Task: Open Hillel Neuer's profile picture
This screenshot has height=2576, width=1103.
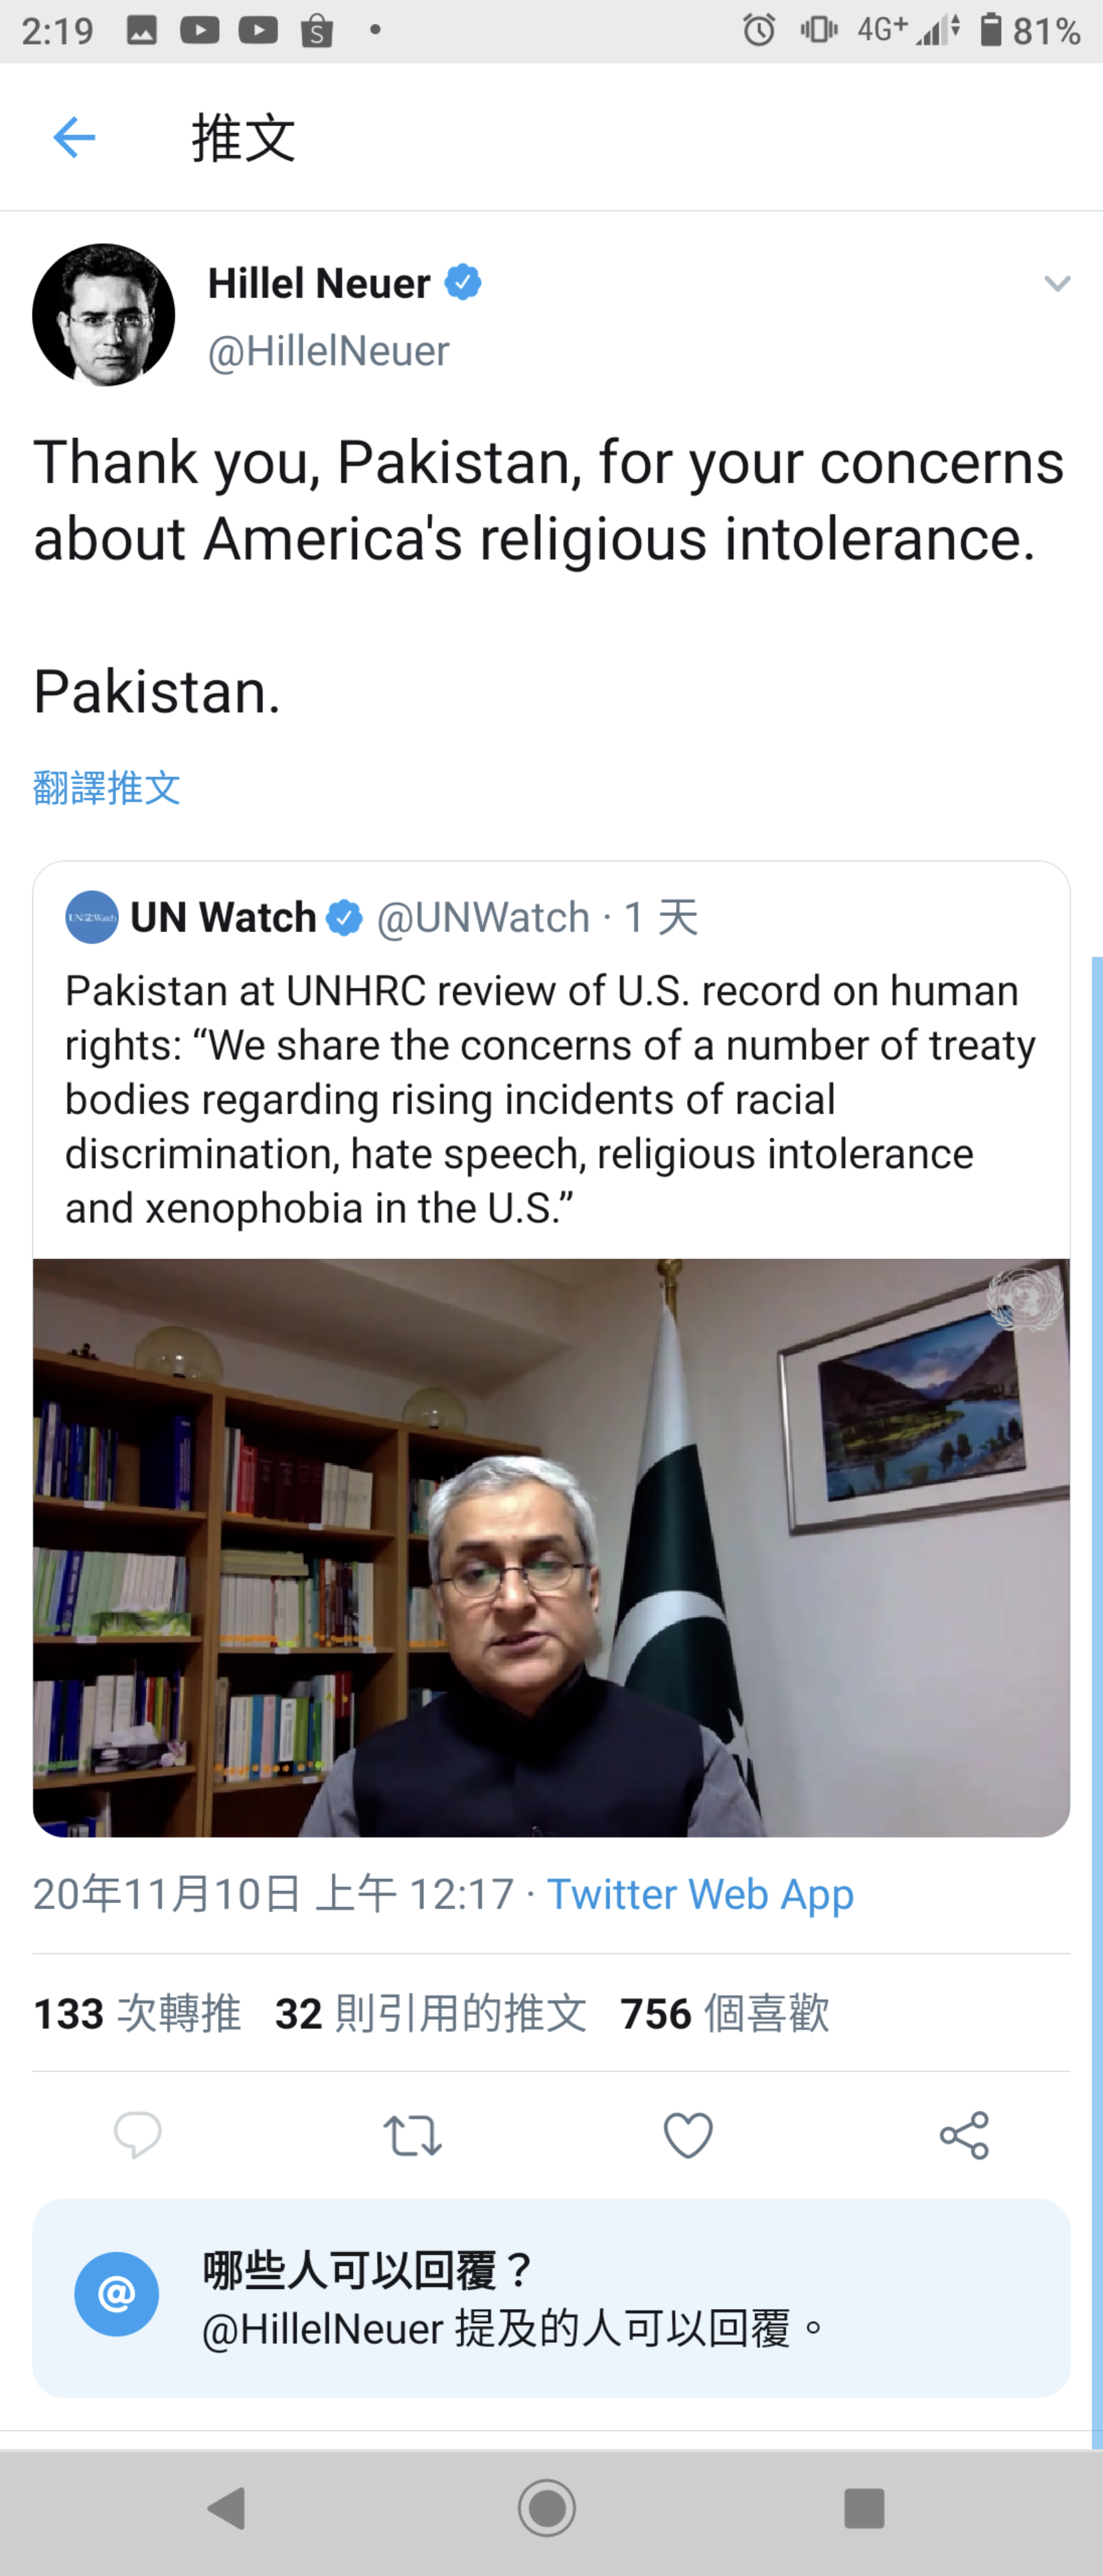Action: pos(104,315)
